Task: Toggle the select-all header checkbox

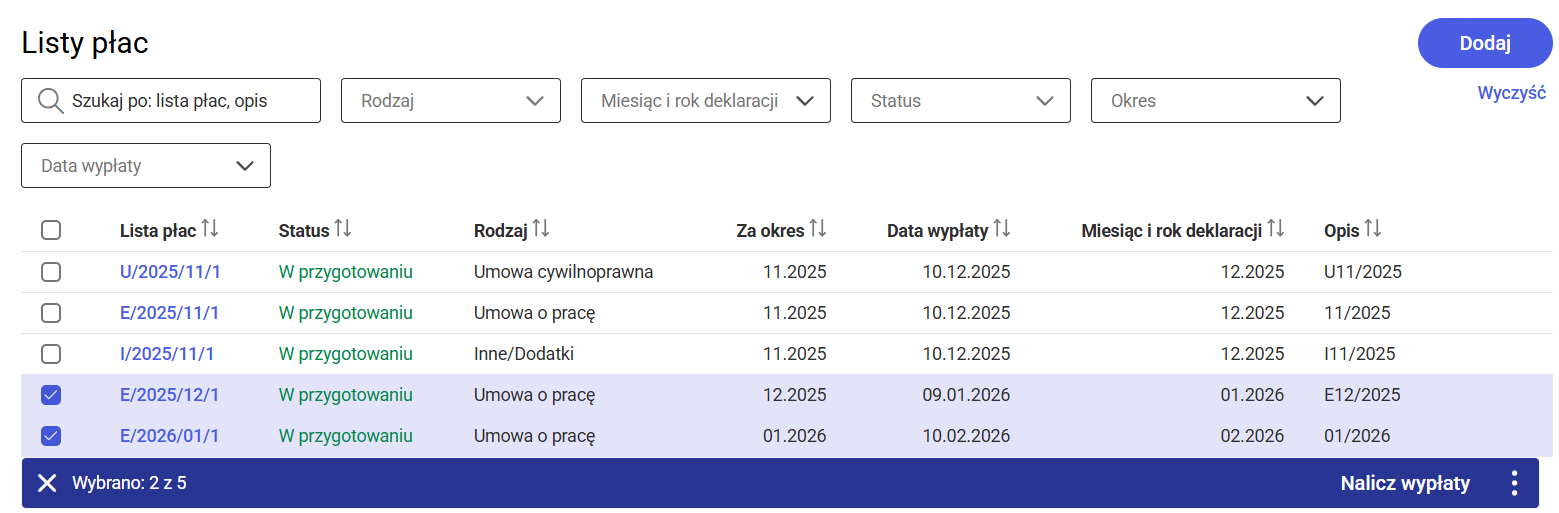Action: [51, 231]
